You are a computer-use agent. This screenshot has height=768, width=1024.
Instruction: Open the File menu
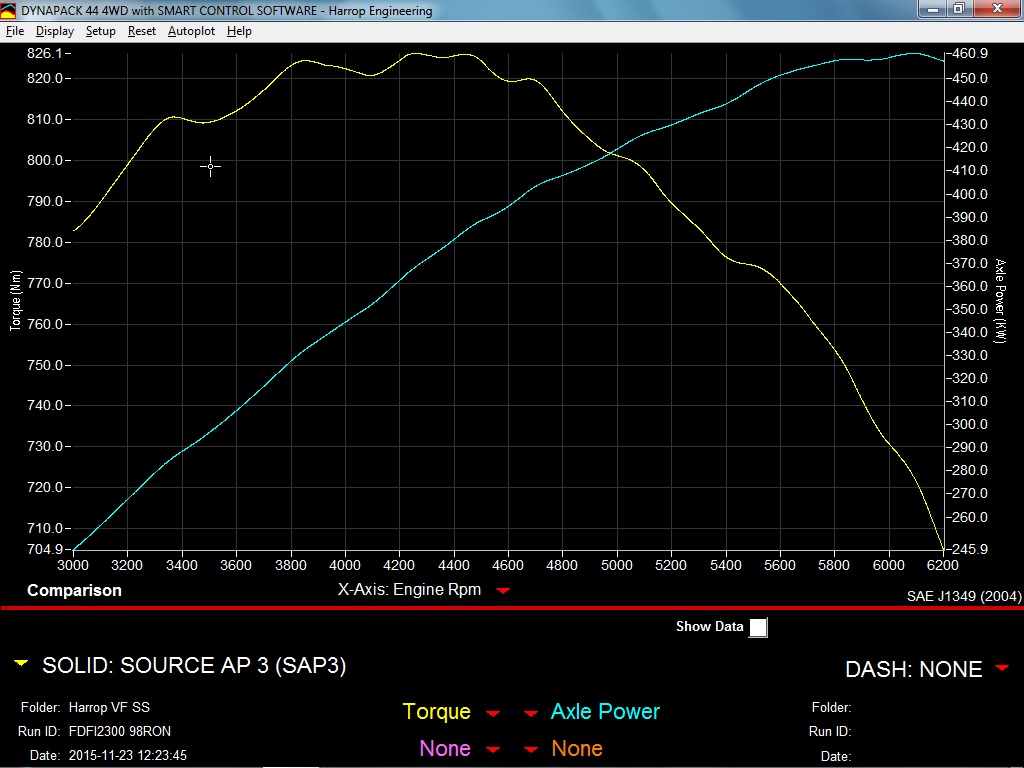pyautogui.click(x=15, y=31)
